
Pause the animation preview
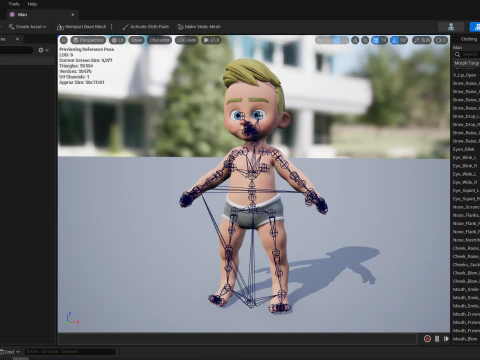(x=437, y=339)
